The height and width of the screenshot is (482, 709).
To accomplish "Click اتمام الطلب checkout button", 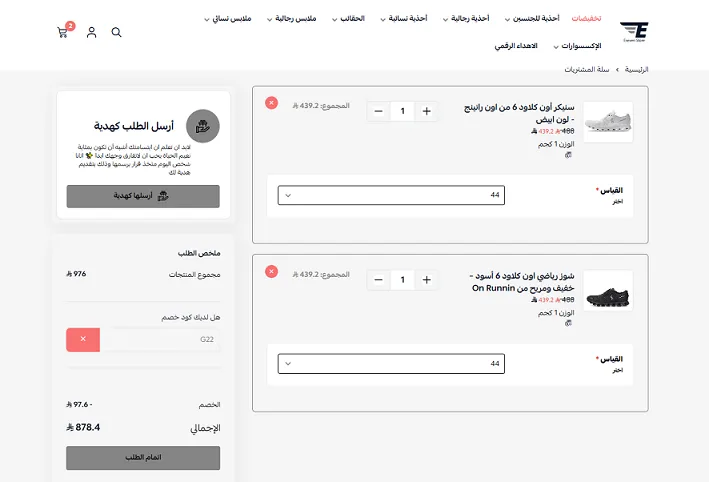I will pyautogui.click(x=143, y=458).
